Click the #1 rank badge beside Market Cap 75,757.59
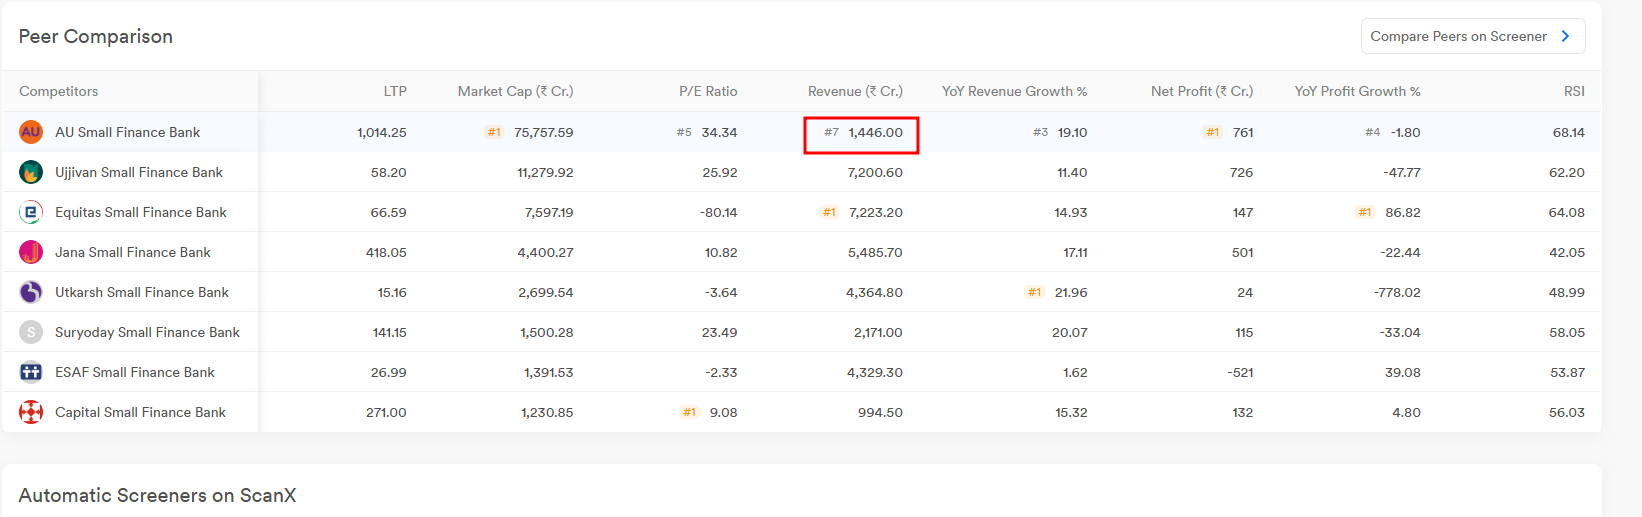Image resolution: width=1642 pixels, height=517 pixels. point(494,132)
